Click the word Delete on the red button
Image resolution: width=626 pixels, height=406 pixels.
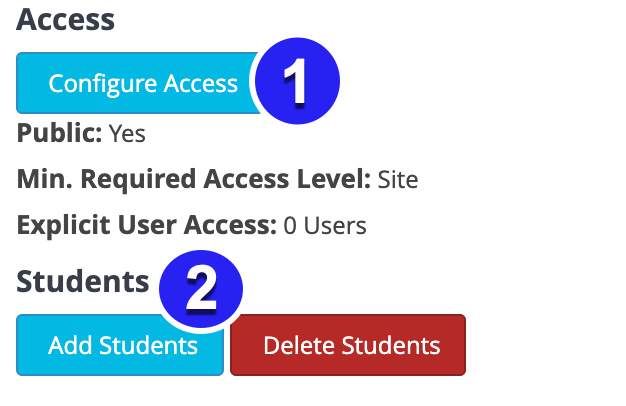tap(299, 345)
